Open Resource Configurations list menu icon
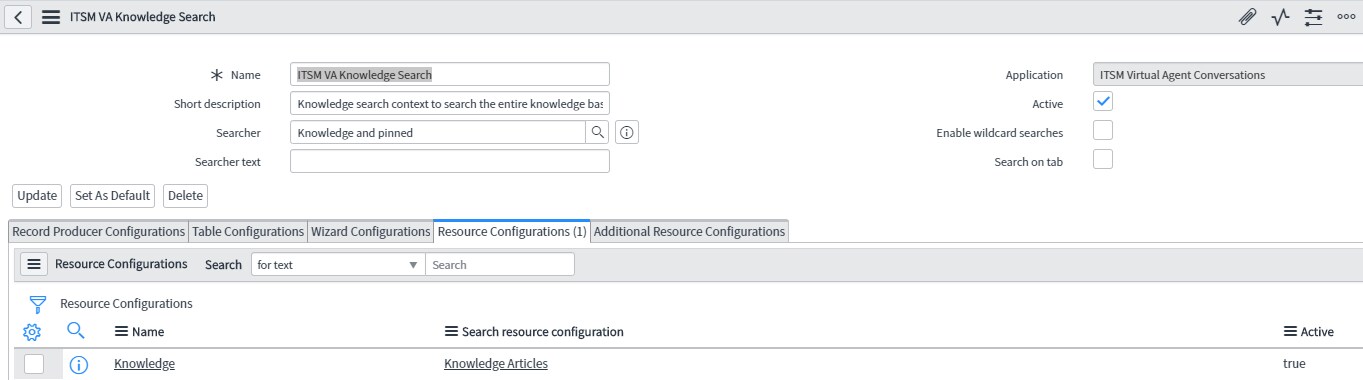The image size is (1363, 380). point(34,264)
